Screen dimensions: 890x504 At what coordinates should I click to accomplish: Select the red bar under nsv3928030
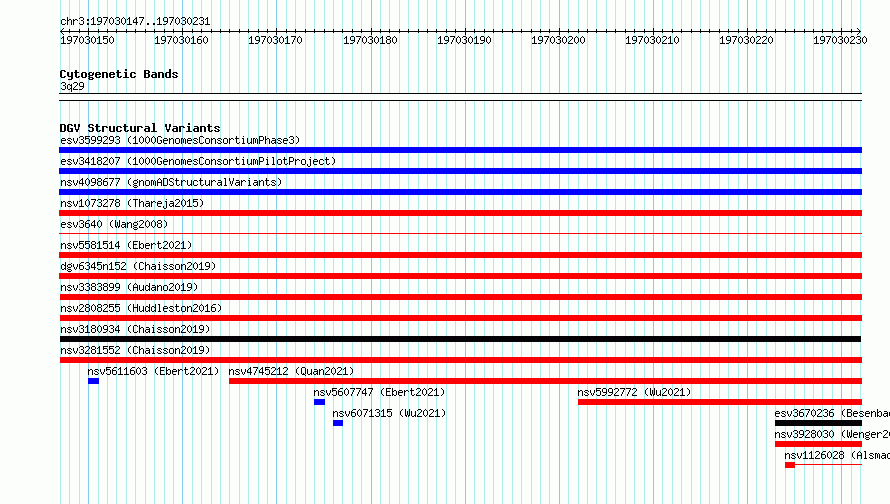click(818, 444)
